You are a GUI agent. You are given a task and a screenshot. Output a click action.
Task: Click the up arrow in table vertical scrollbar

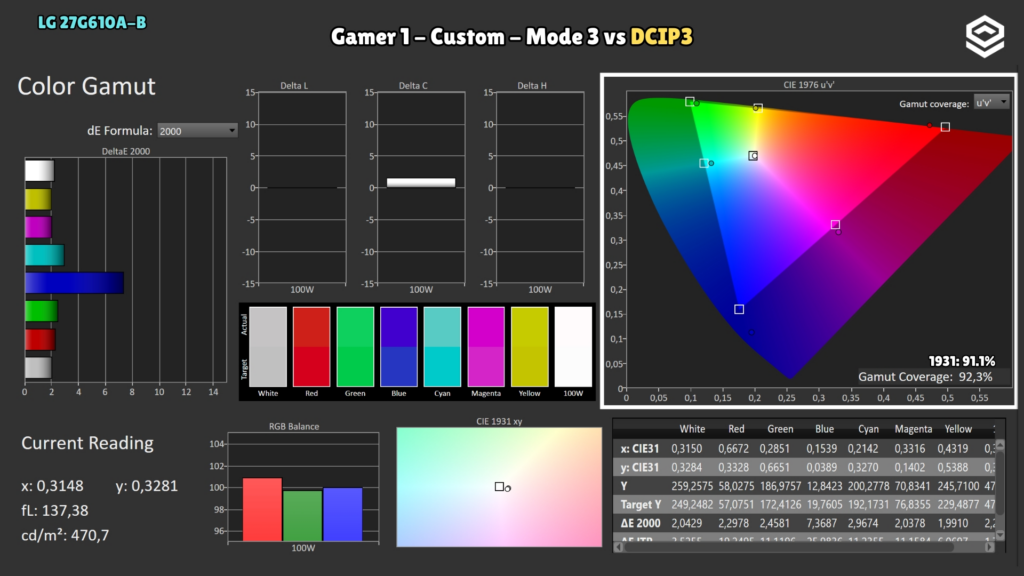(999, 445)
